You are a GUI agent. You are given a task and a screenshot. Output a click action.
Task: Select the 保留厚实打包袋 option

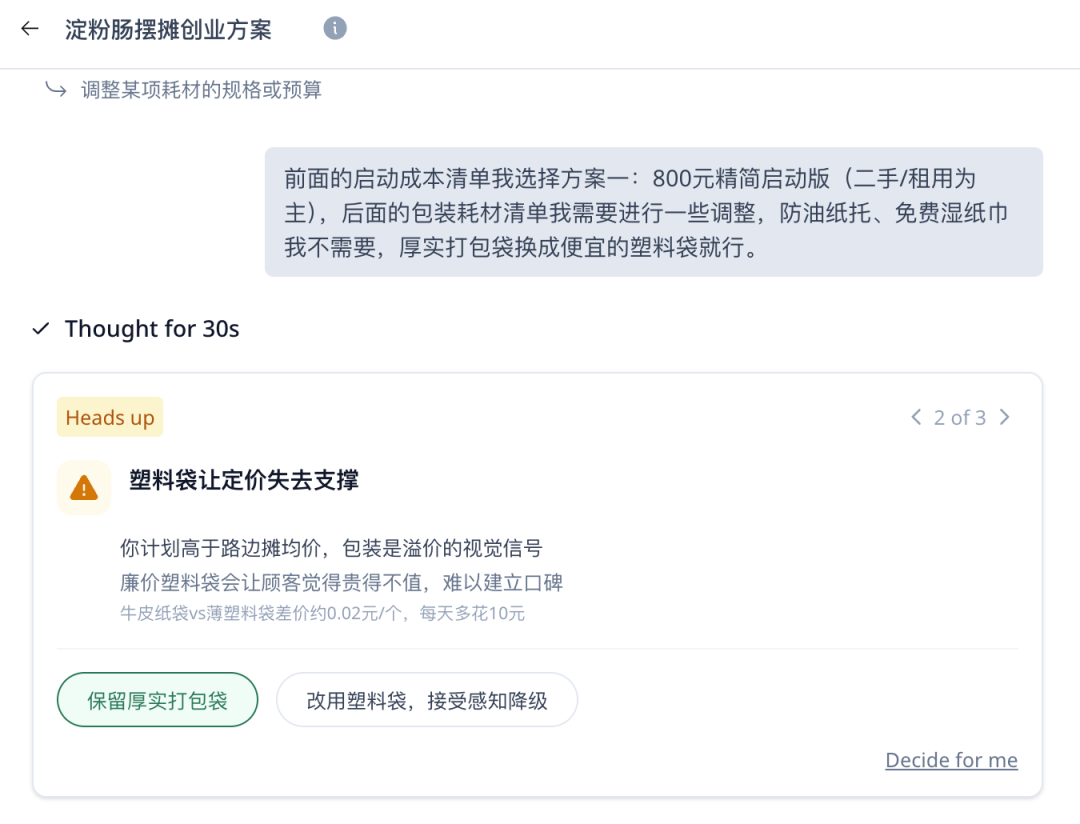coord(157,700)
